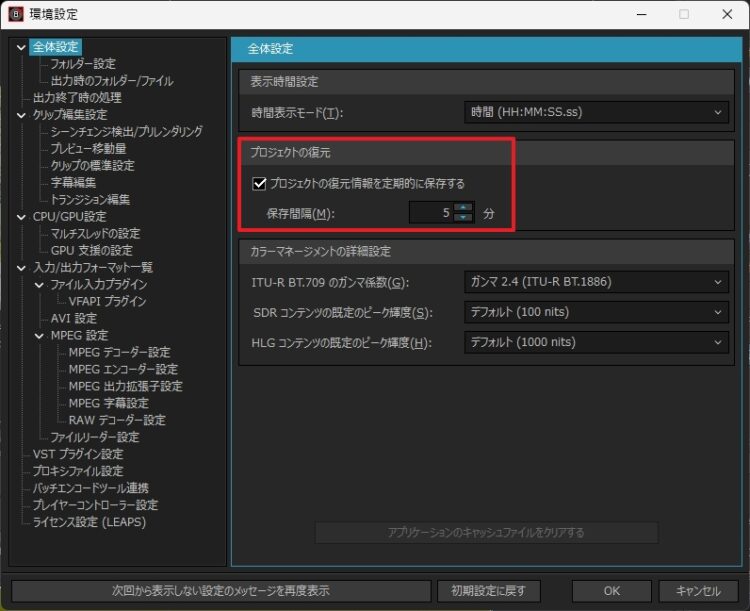Screen dimensions: 750x611
Task: Open MPEG 出力拡張子設定 page
Action: (x=125, y=387)
